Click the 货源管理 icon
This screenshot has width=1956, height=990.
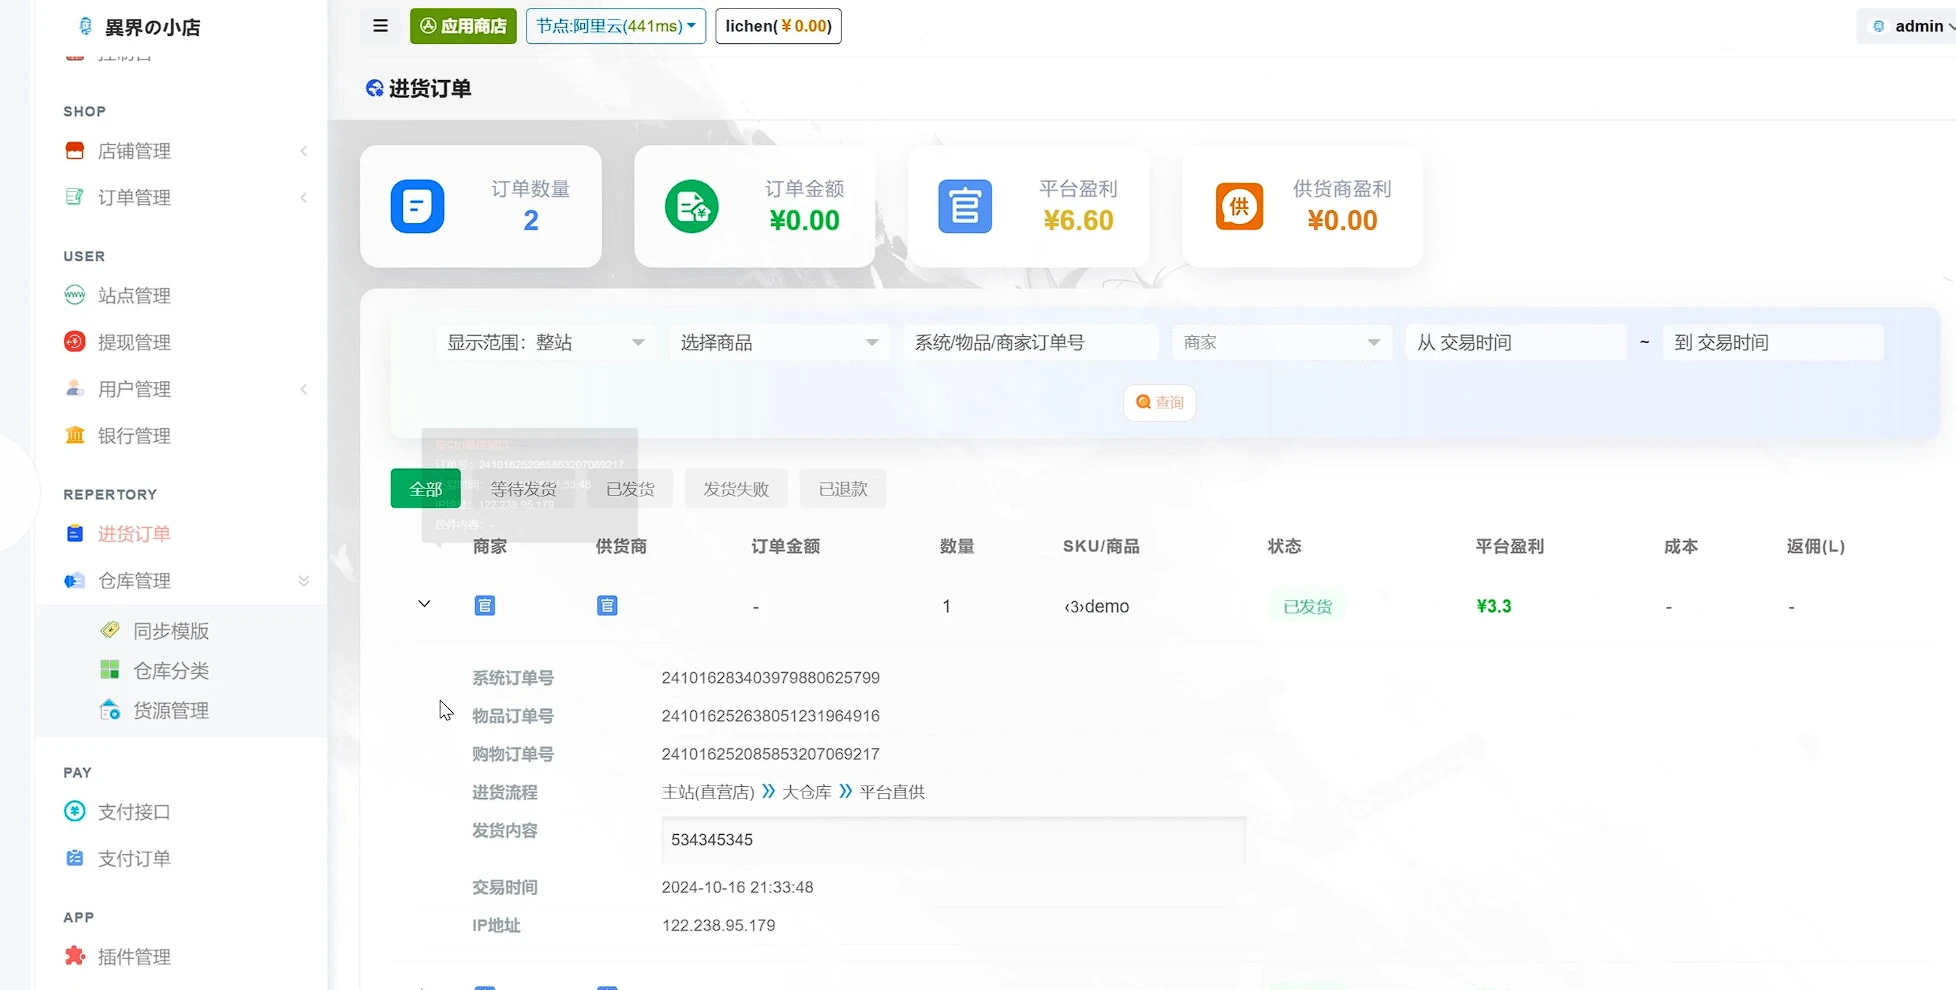pos(110,710)
